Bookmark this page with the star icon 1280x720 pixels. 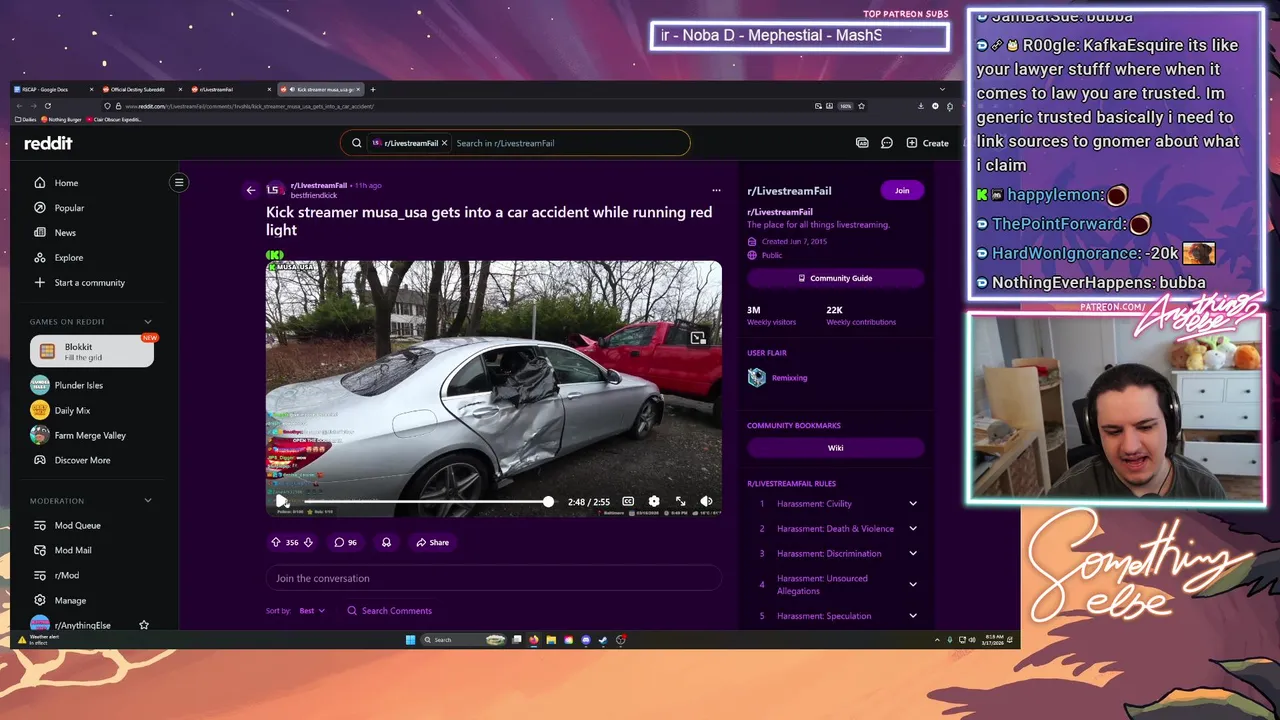click(861, 106)
